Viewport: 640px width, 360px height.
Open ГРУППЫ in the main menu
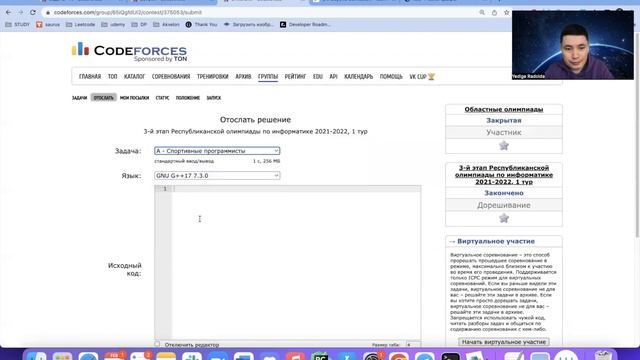pos(268,77)
